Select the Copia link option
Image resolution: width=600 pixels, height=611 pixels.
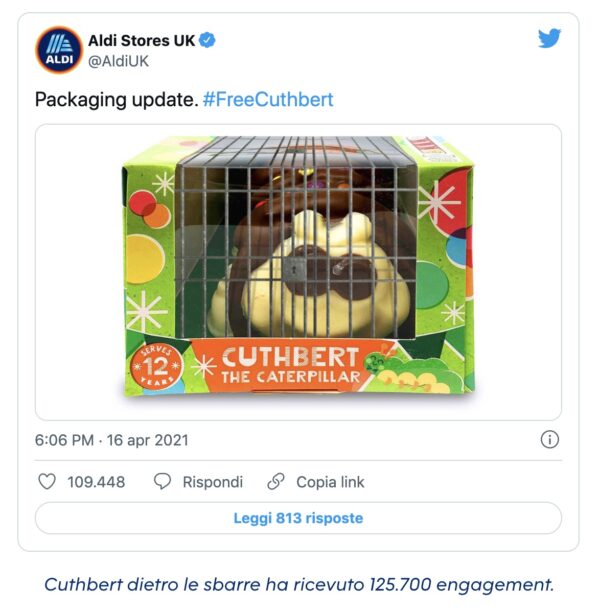330,482
